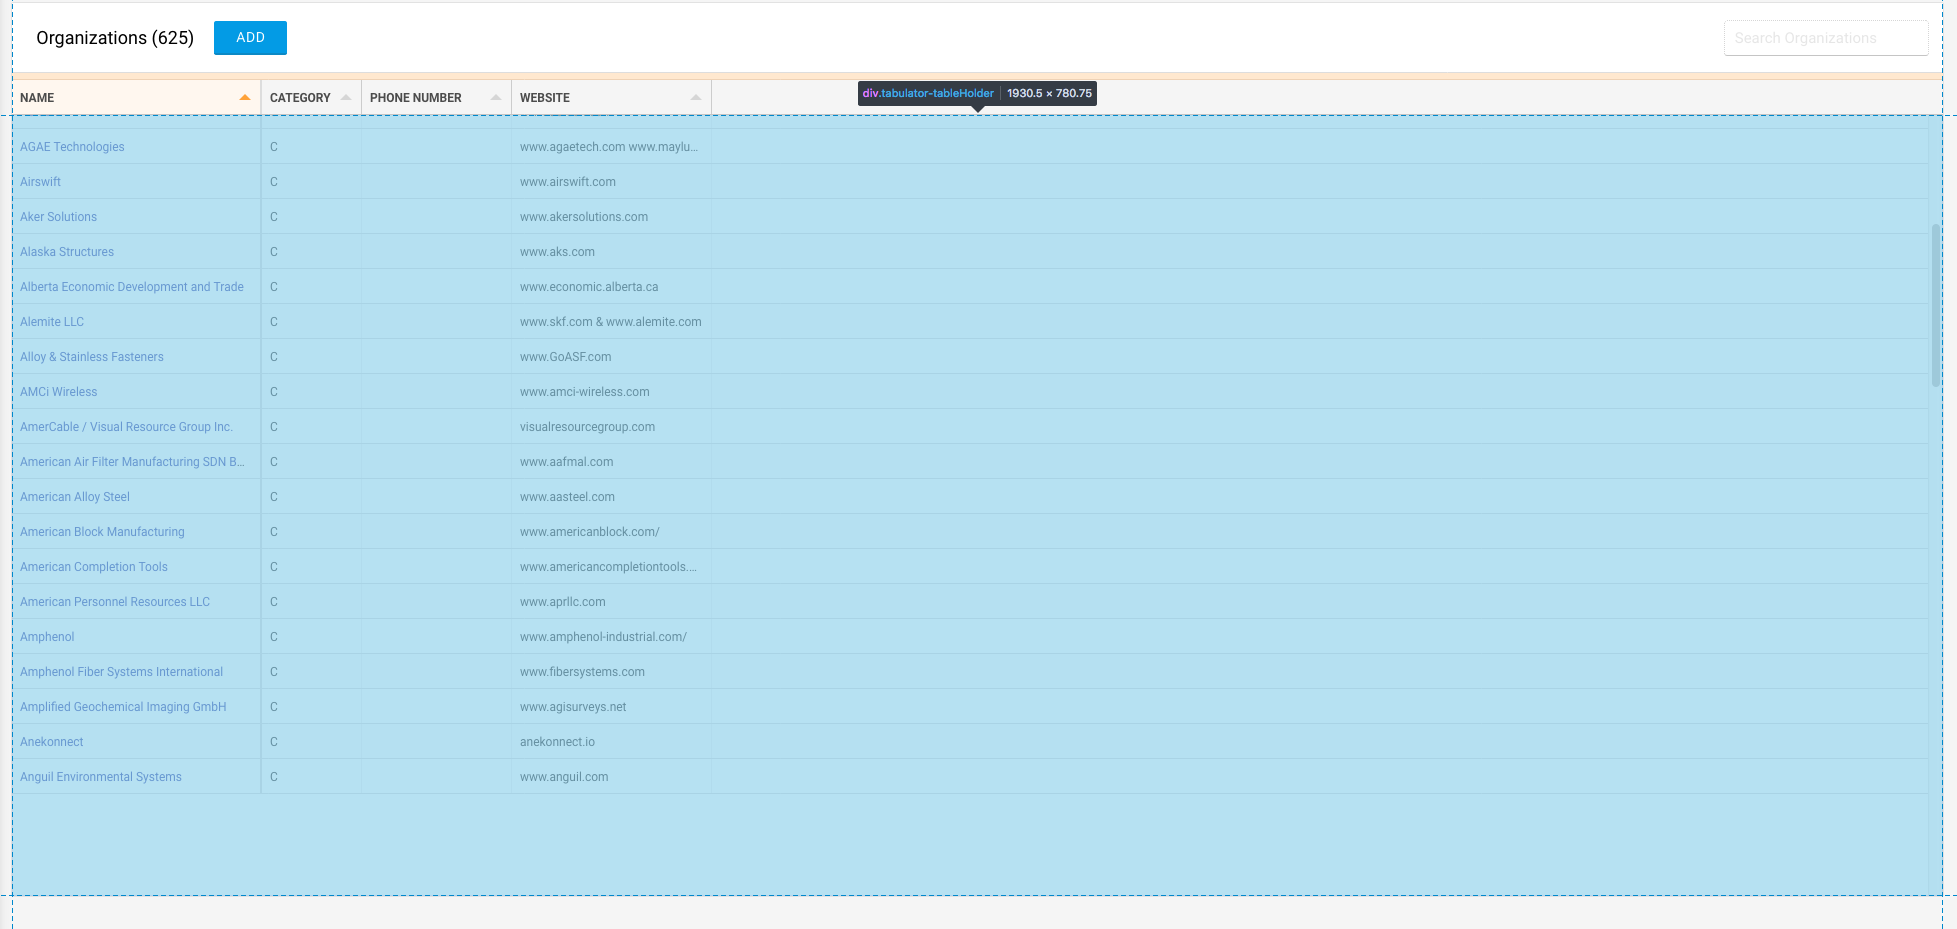The image size is (1957, 929).
Task: Click inside the Search Organizations field
Action: [1824, 37]
